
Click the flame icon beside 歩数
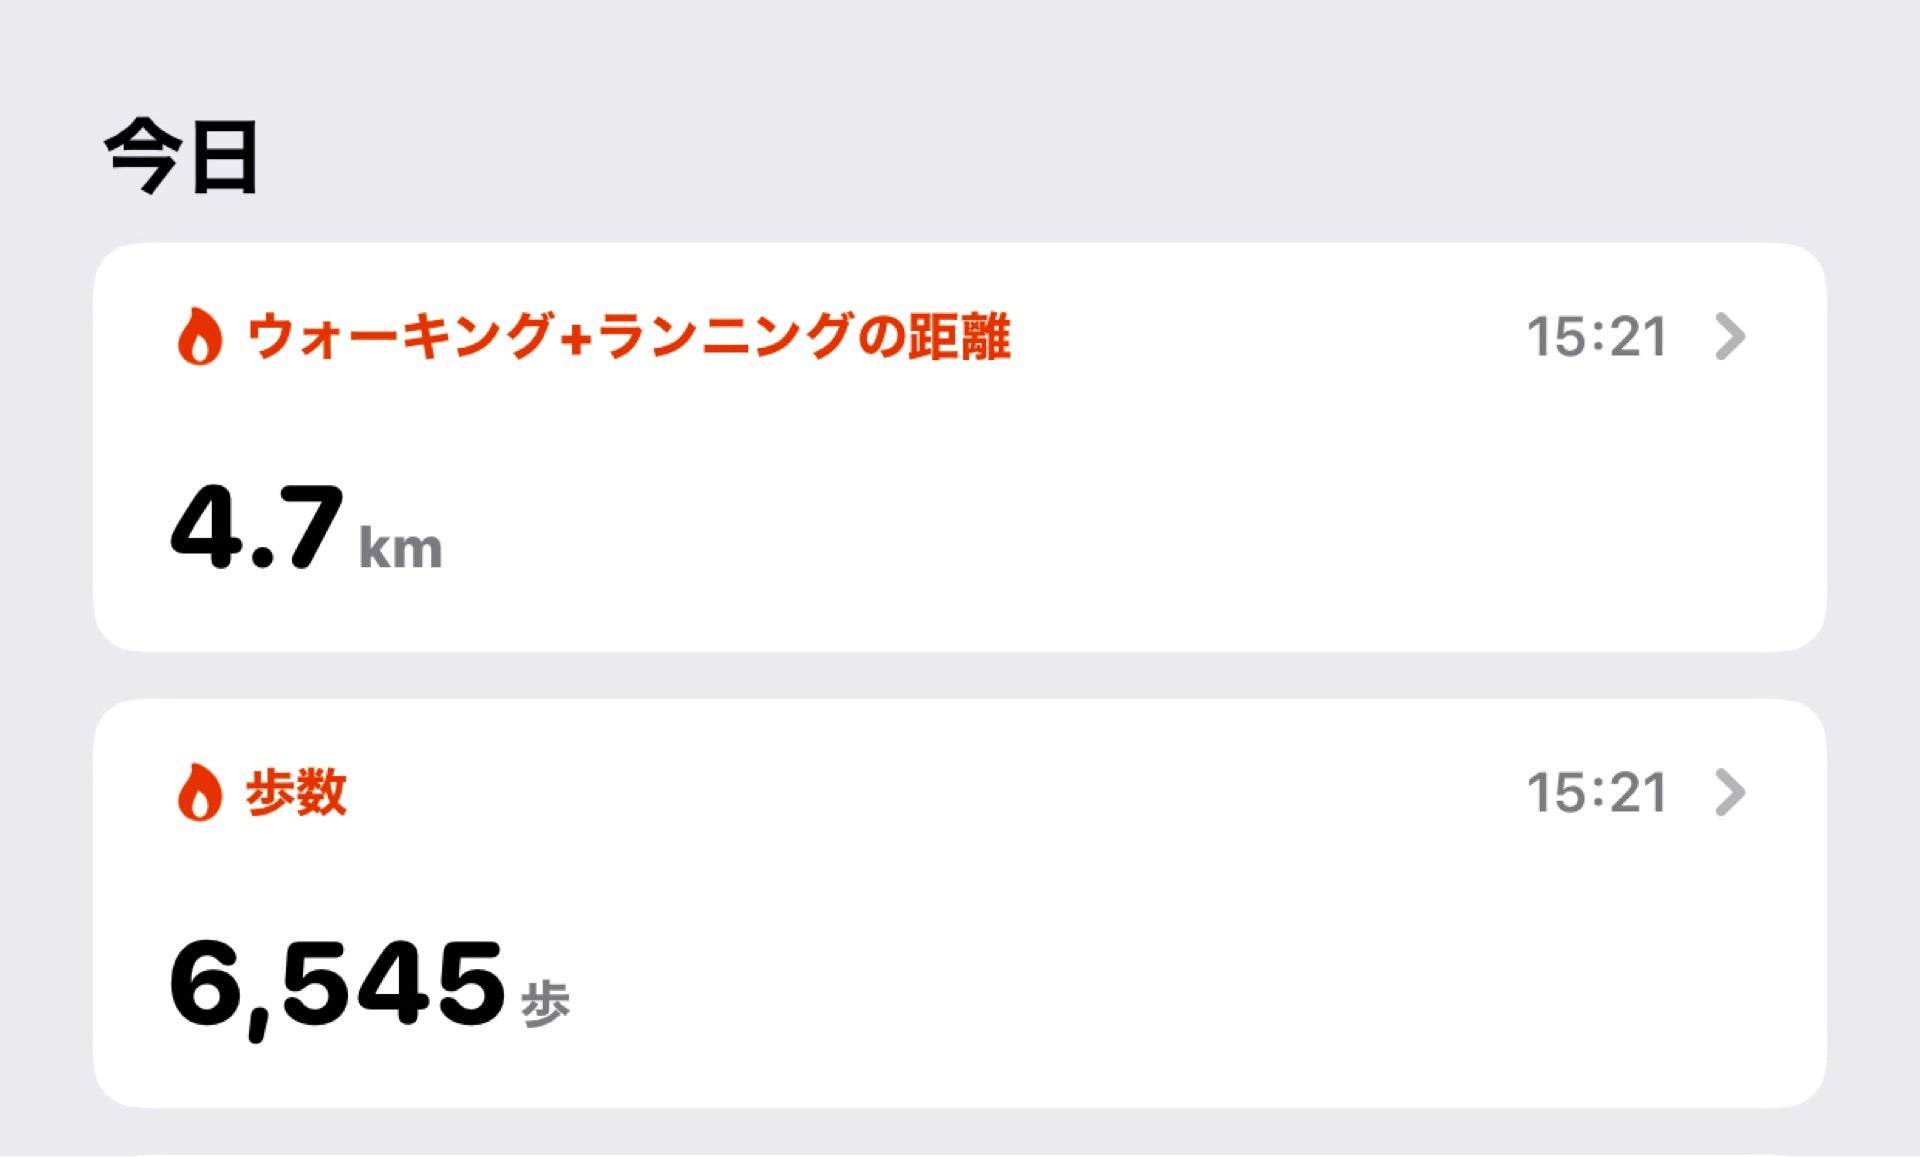click(199, 792)
